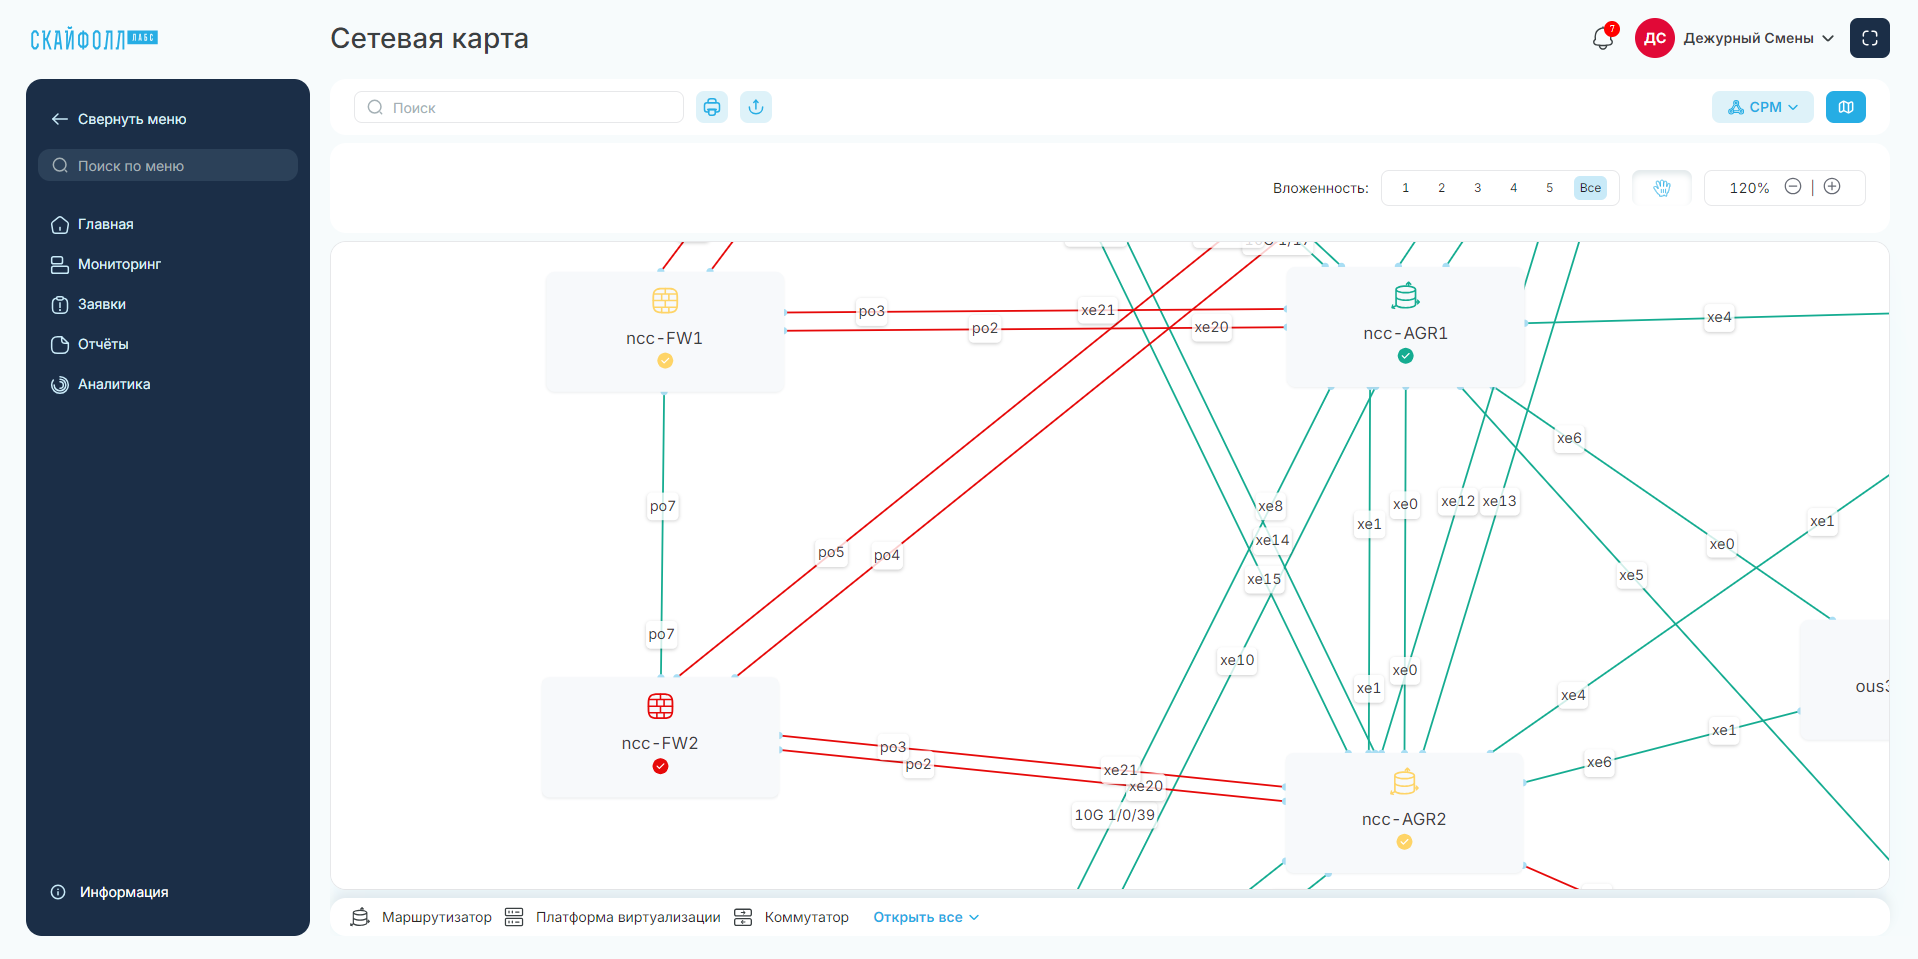Open Отчёты menu item
The width and height of the screenshot is (1918, 959).
coord(90,344)
